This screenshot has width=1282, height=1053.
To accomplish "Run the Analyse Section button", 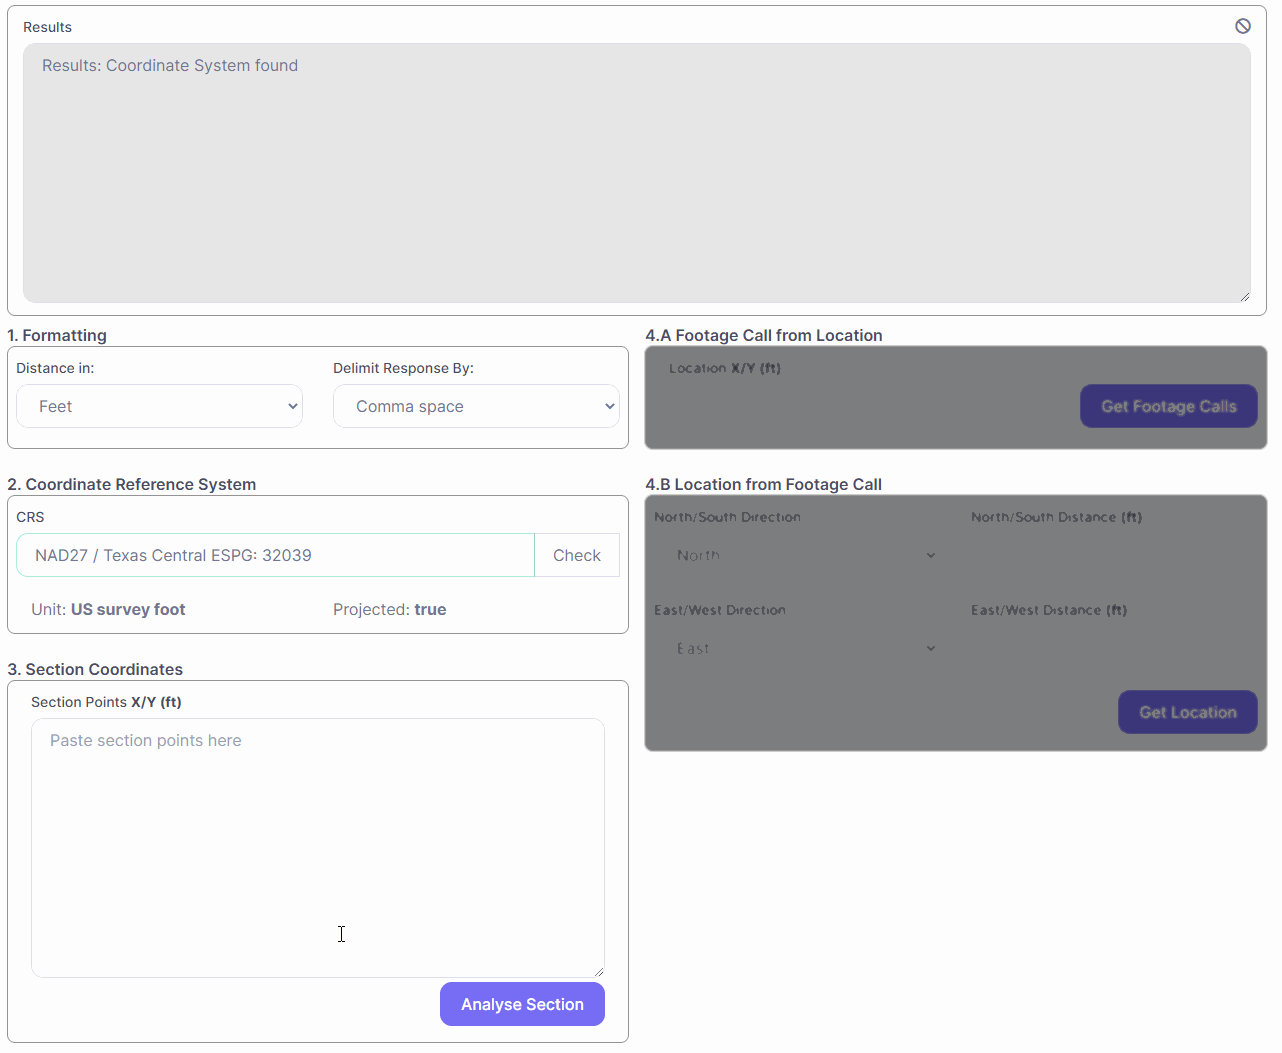I will click(522, 1004).
